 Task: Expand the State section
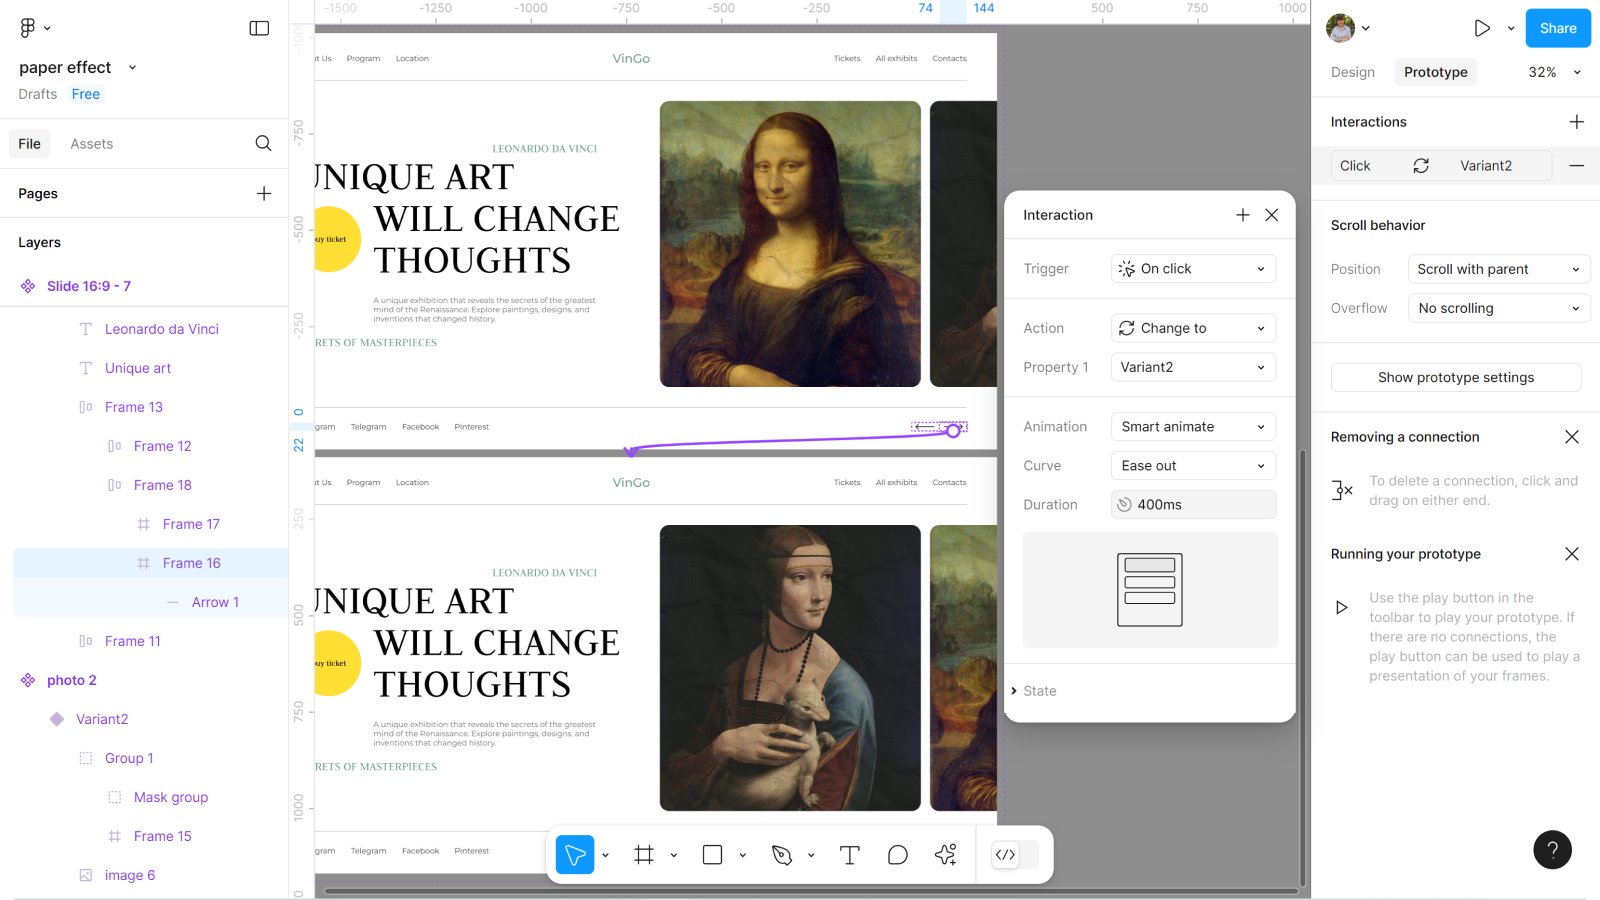coord(1039,691)
